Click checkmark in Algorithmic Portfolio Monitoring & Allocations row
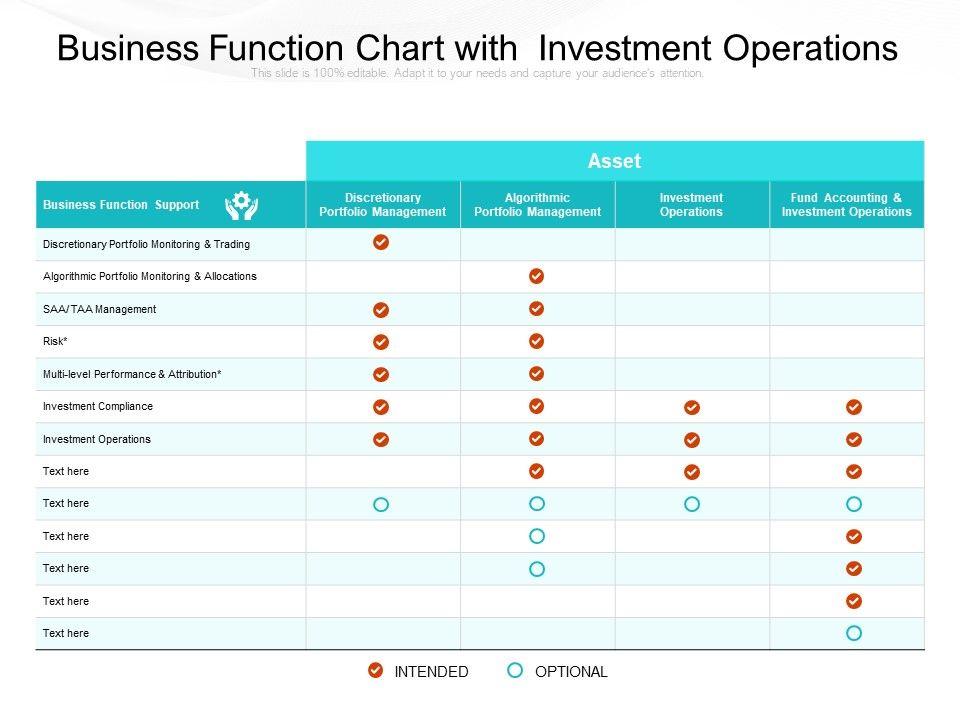The height and width of the screenshot is (720, 960). click(536, 275)
